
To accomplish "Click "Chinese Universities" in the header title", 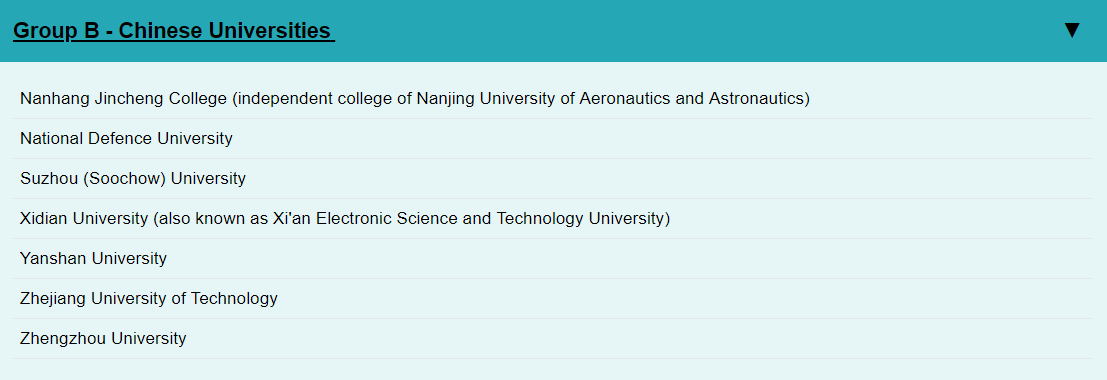I will 225,31.
